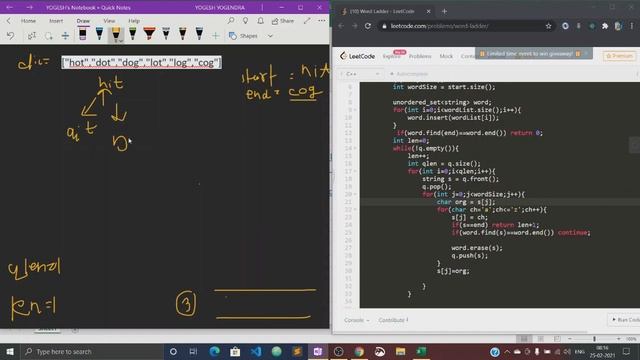Viewport: 640px width, 360px height.
Task: Open a new Chrome tab
Action: 444,11
